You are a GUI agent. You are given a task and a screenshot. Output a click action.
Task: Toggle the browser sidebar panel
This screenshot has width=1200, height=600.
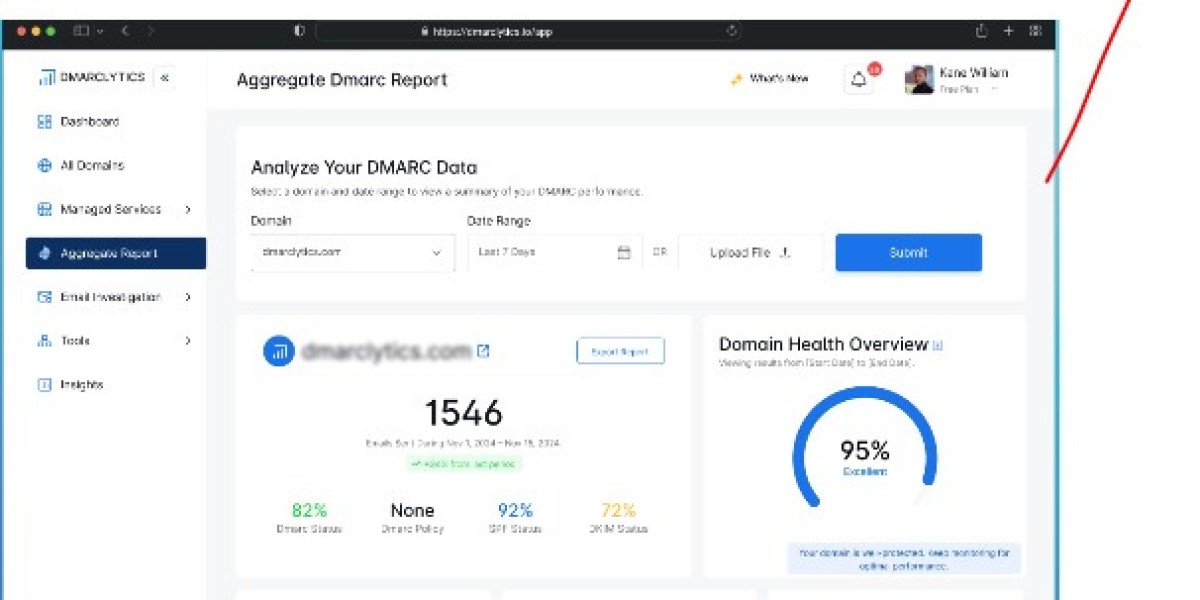pos(82,32)
